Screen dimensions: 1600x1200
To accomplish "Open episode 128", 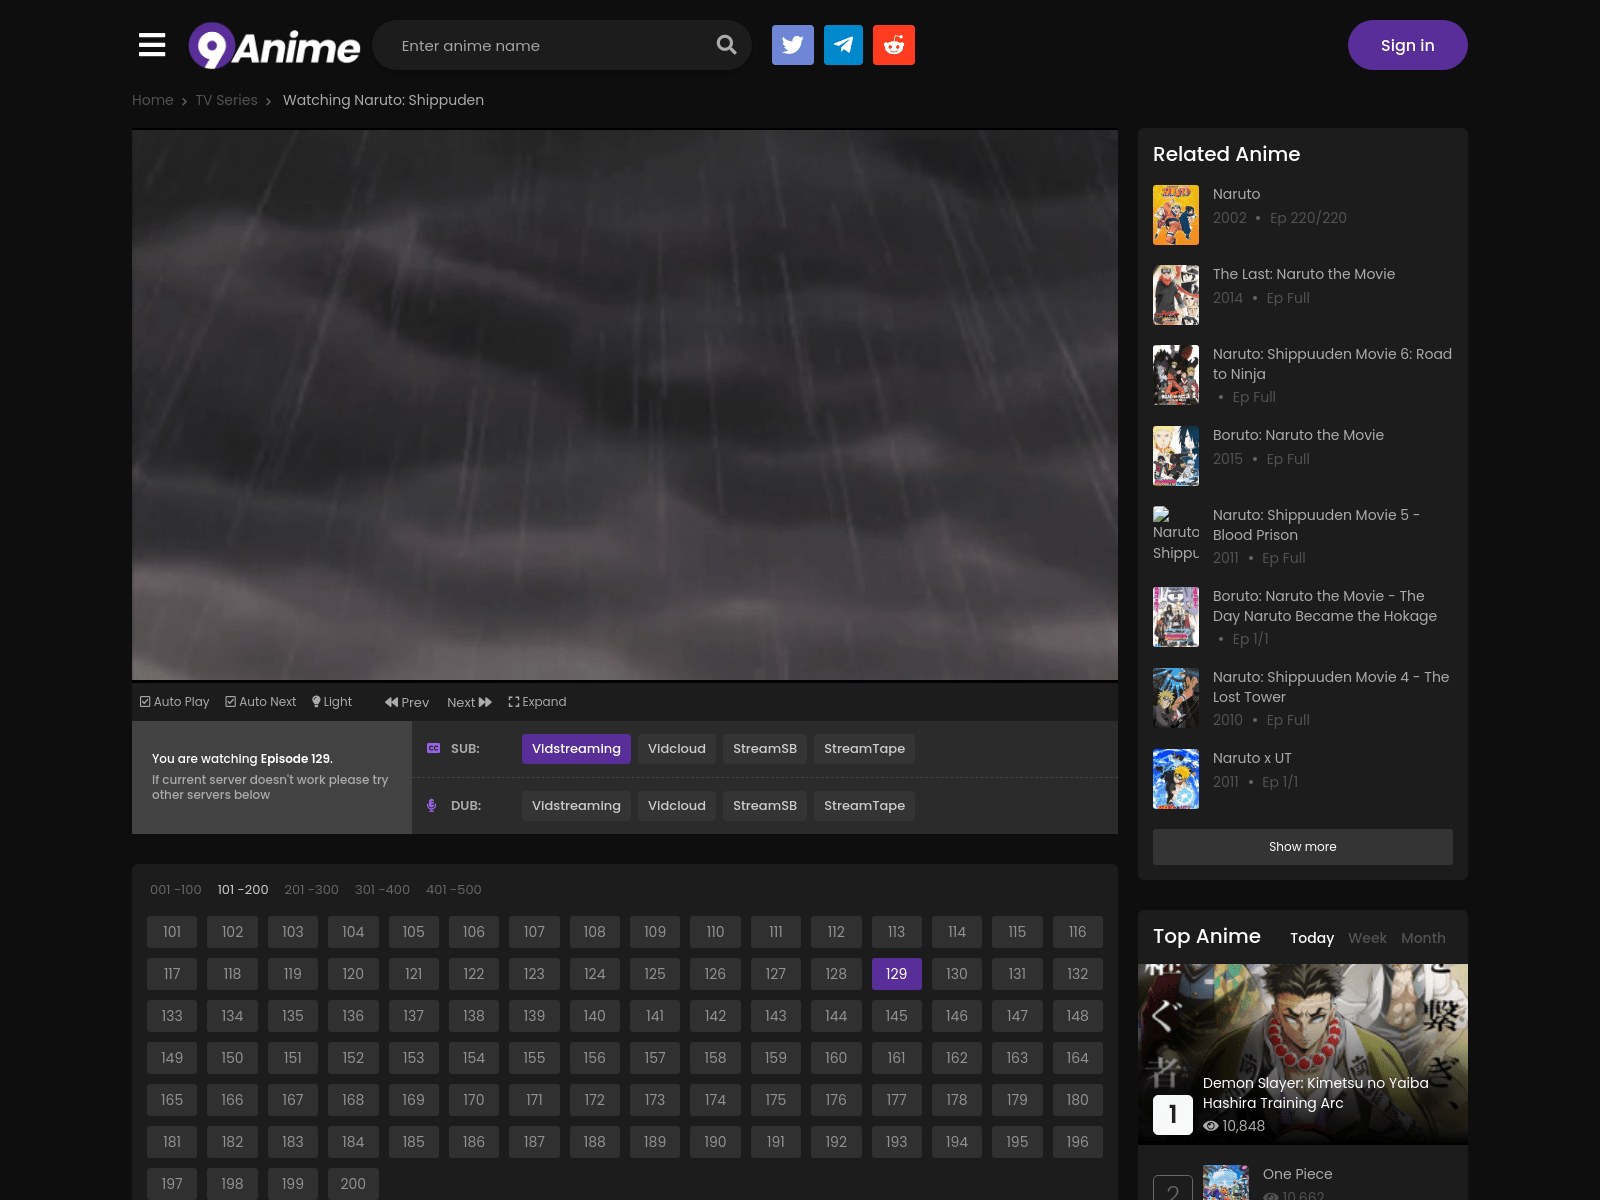I will click(836, 974).
